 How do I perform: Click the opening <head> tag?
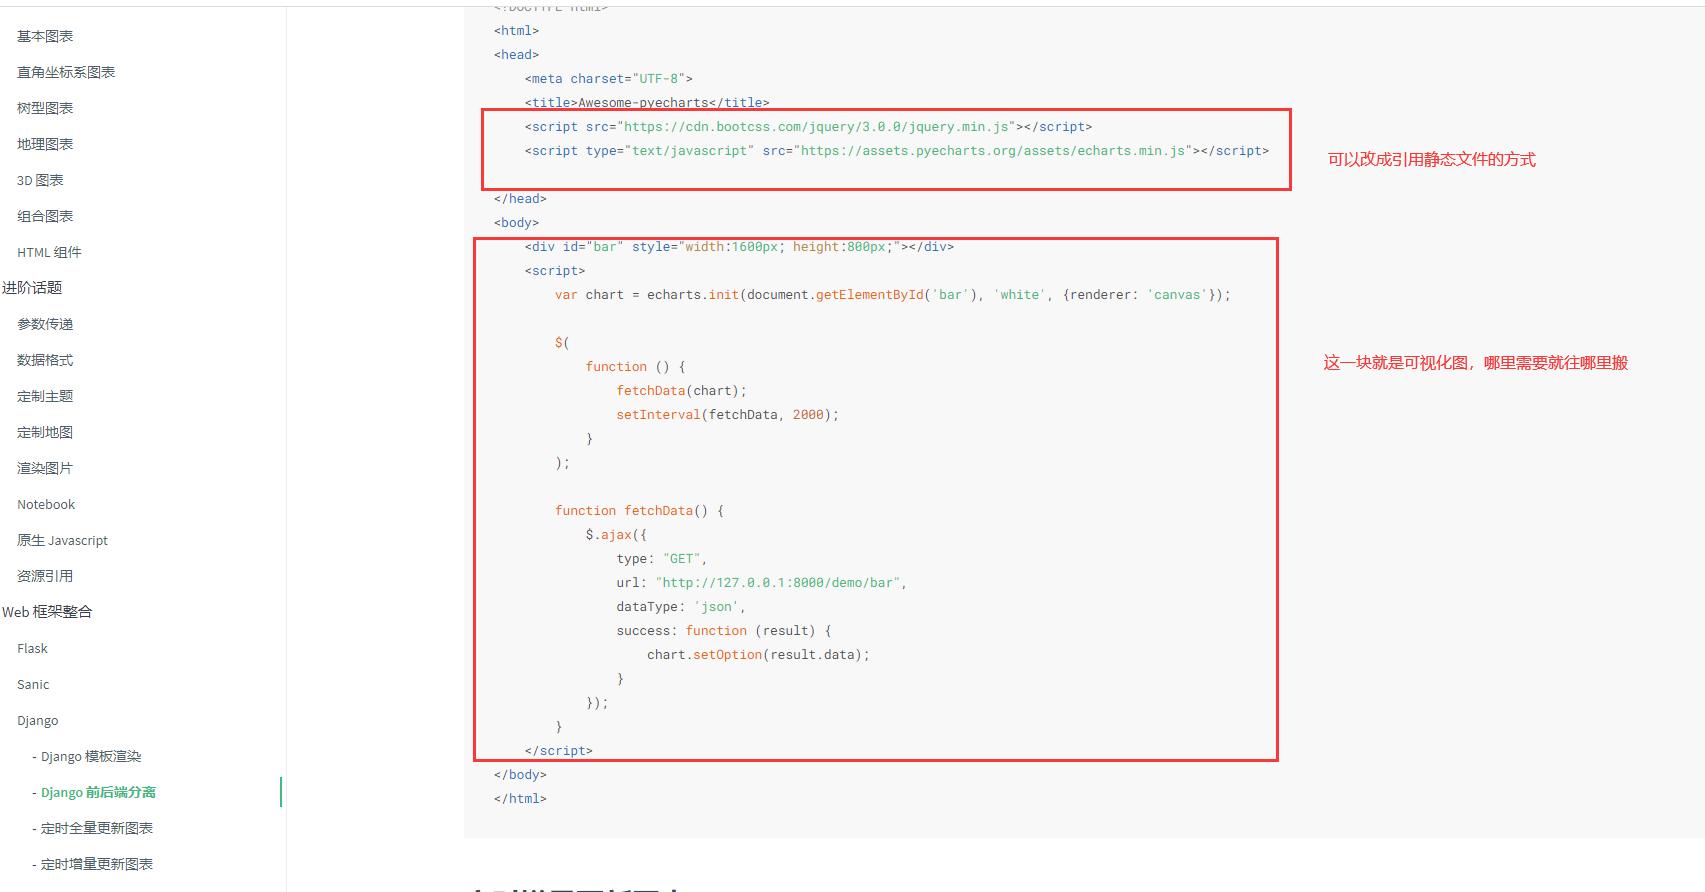(516, 55)
